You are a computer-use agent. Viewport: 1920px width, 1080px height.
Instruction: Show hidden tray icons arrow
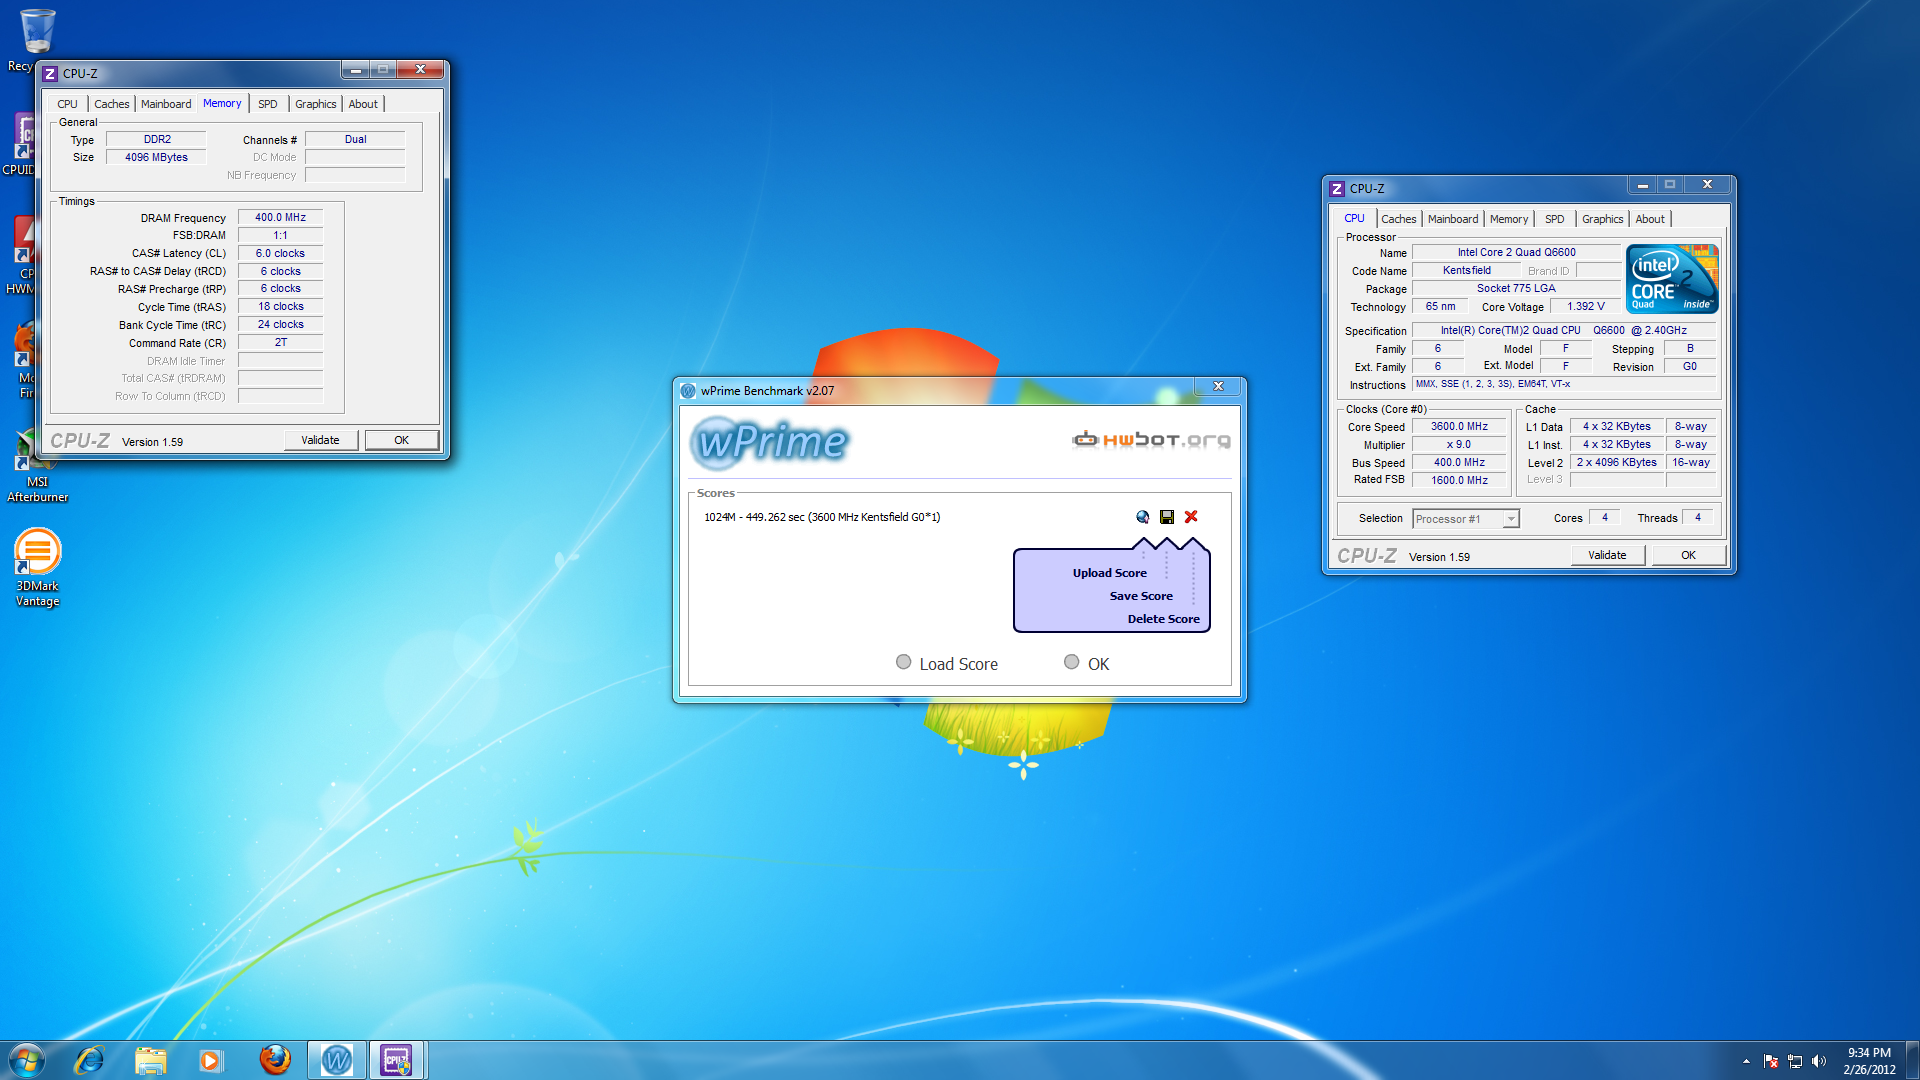1746,1061
